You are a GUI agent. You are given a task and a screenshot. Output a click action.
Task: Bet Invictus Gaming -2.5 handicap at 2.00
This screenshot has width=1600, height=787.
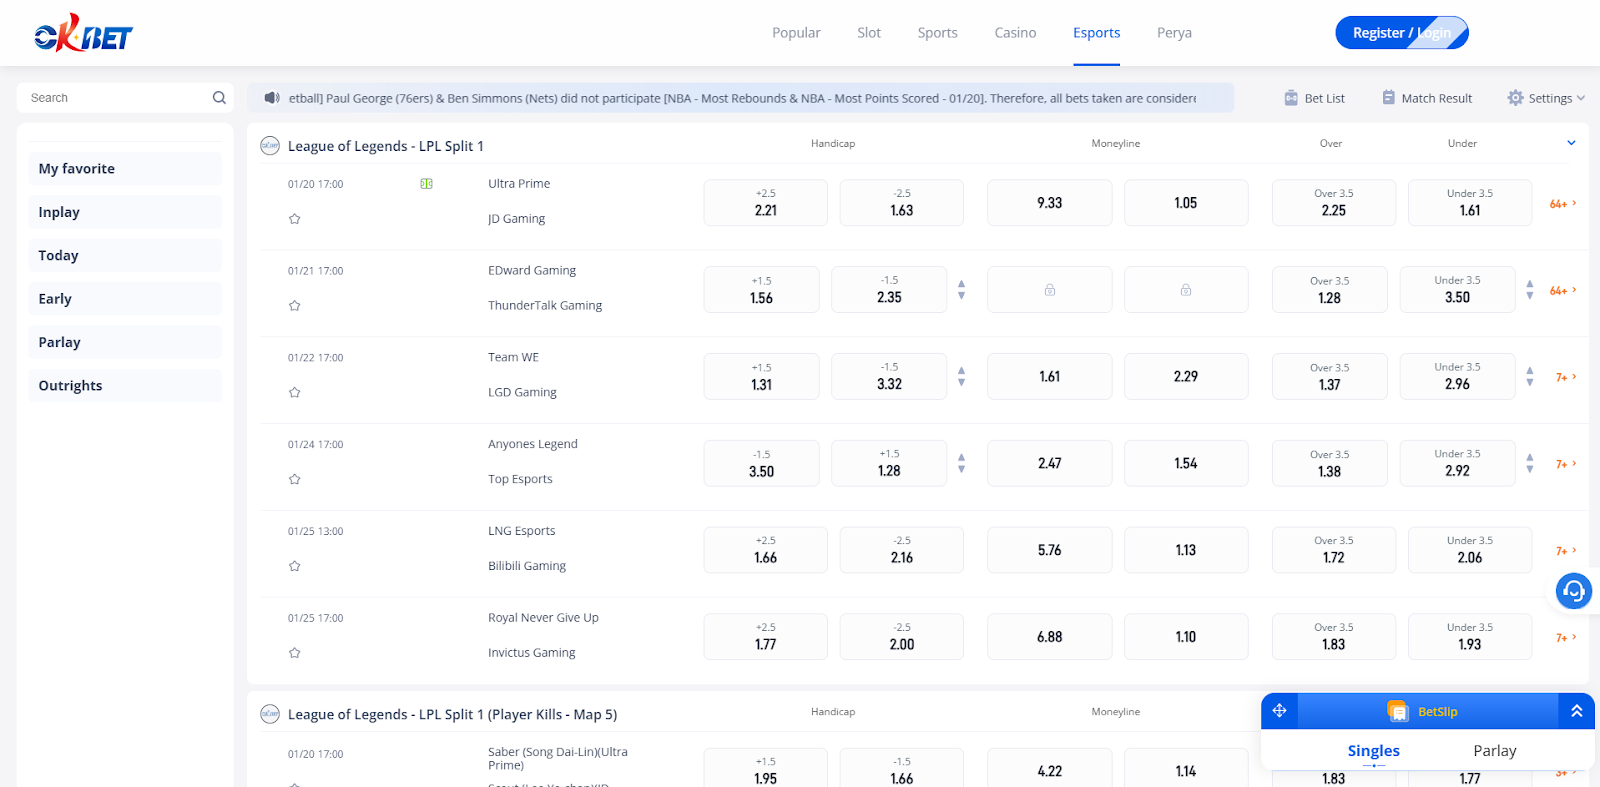click(901, 637)
